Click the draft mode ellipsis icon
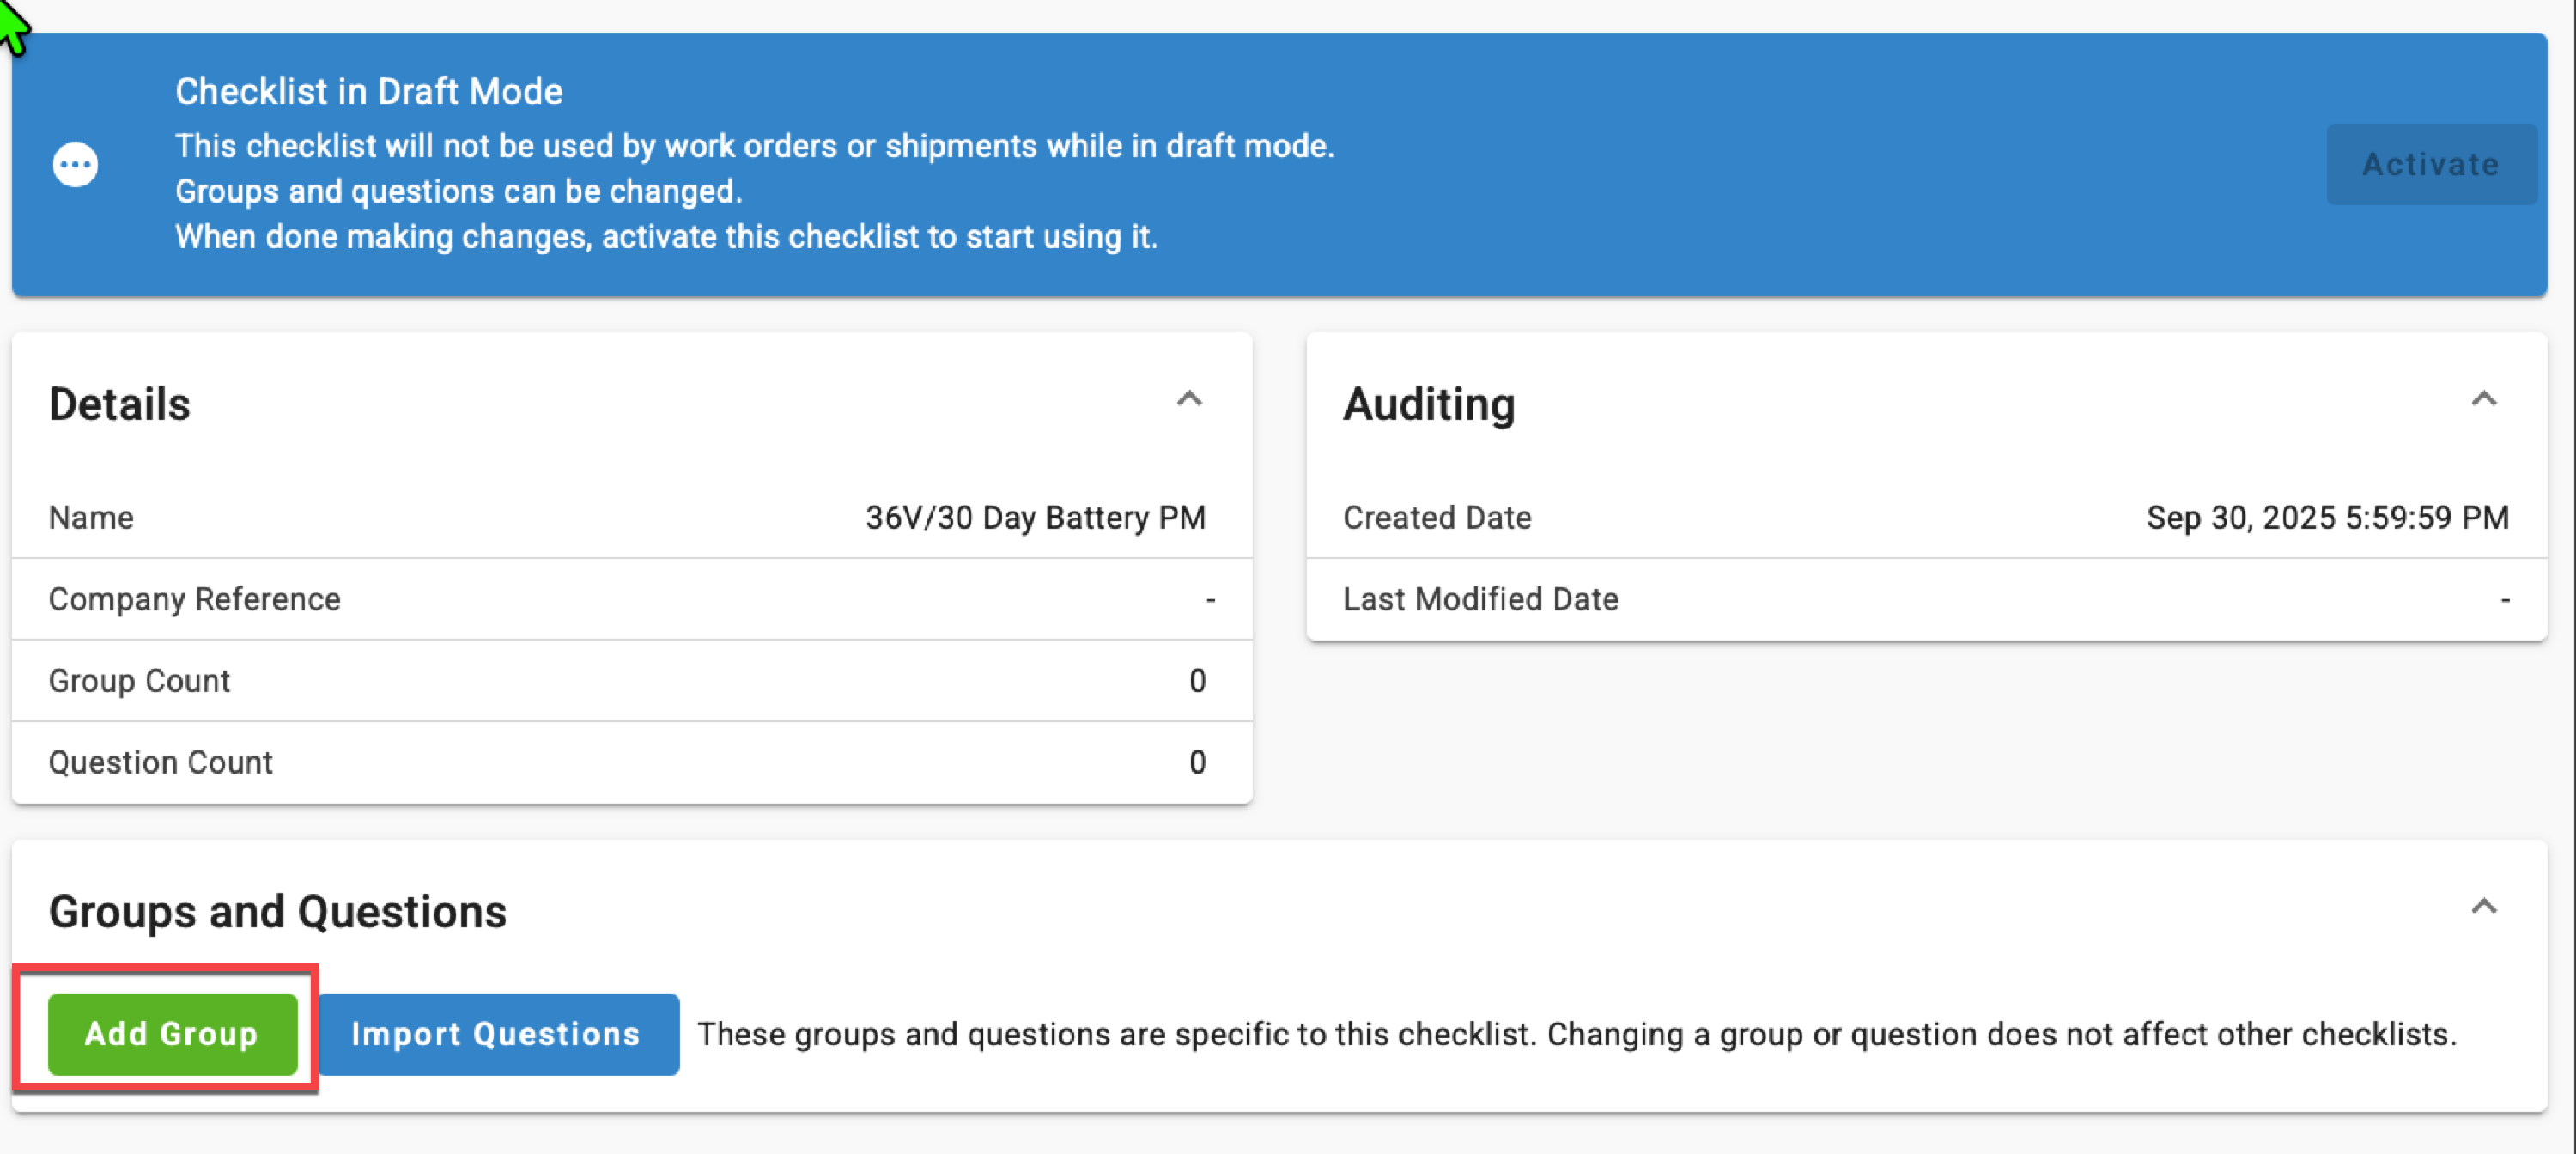This screenshot has width=2576, height=1154. (x=75, y=165)
